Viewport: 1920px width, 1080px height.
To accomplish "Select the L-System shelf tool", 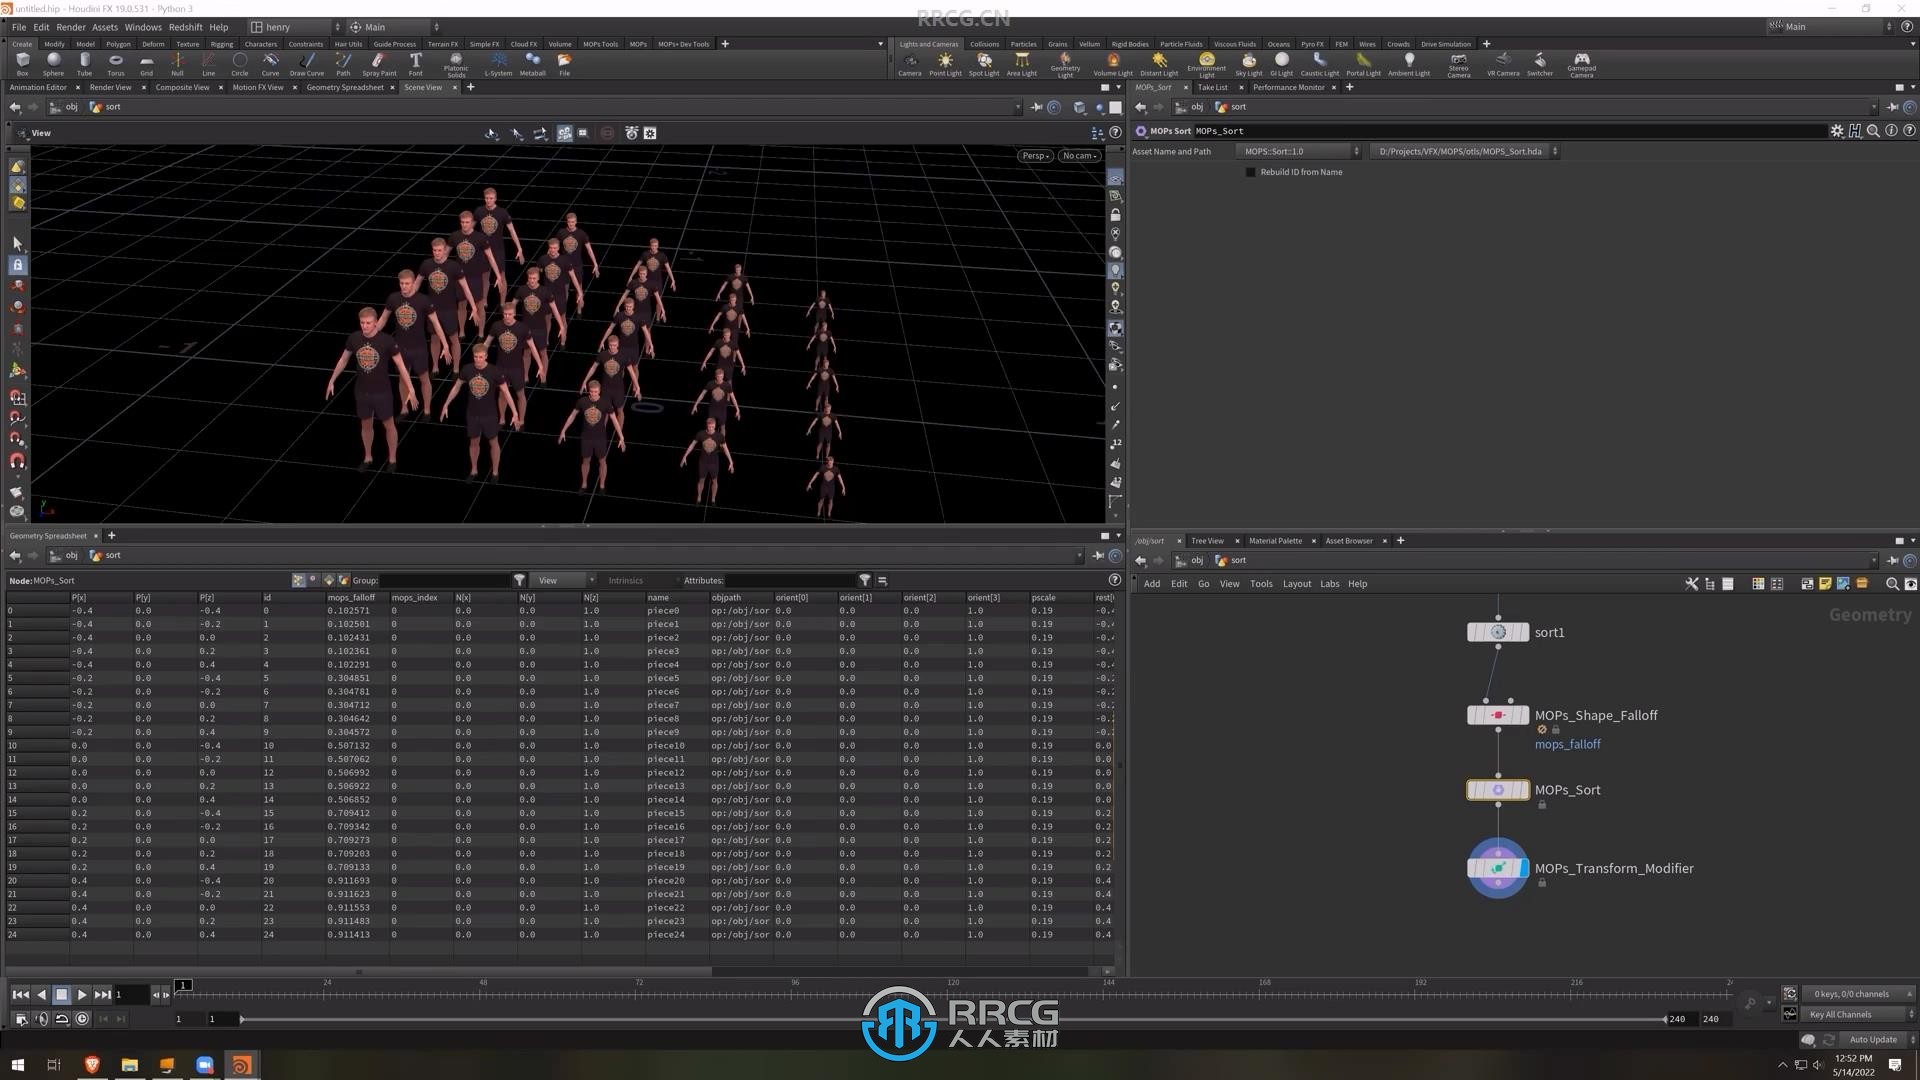I will point(498,64).
